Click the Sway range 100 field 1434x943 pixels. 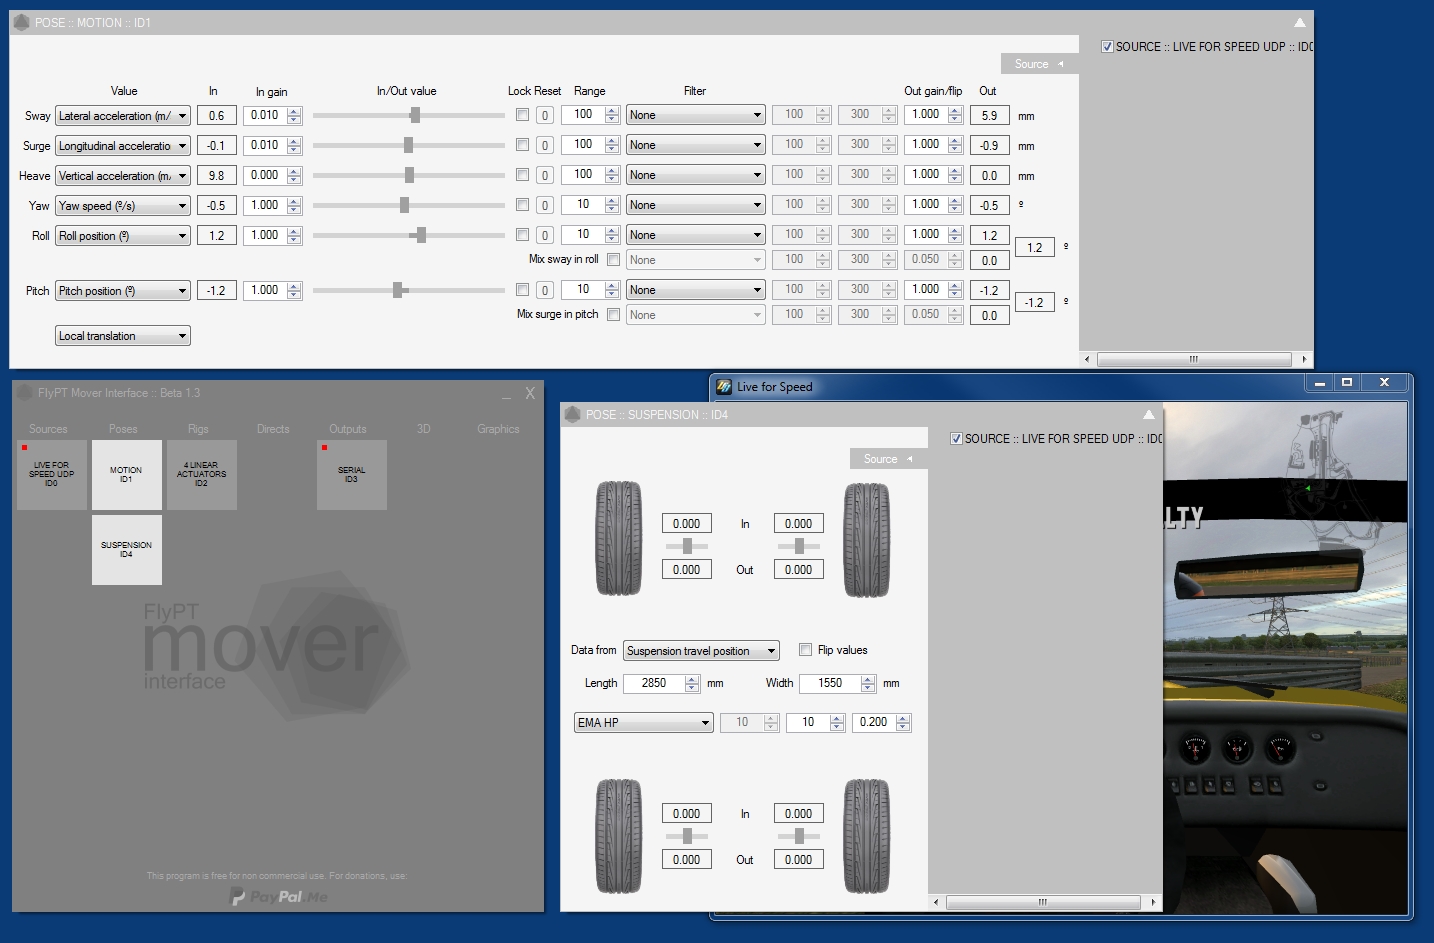[583, 115]
